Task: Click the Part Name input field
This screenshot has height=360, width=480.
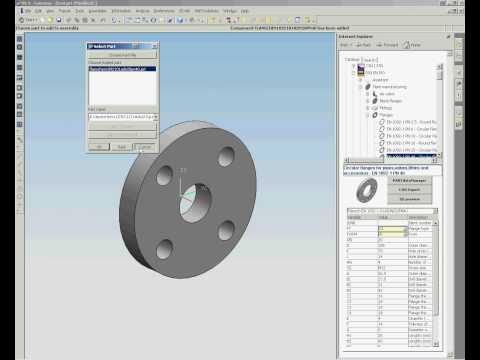Action: click(x=121, y=117)
